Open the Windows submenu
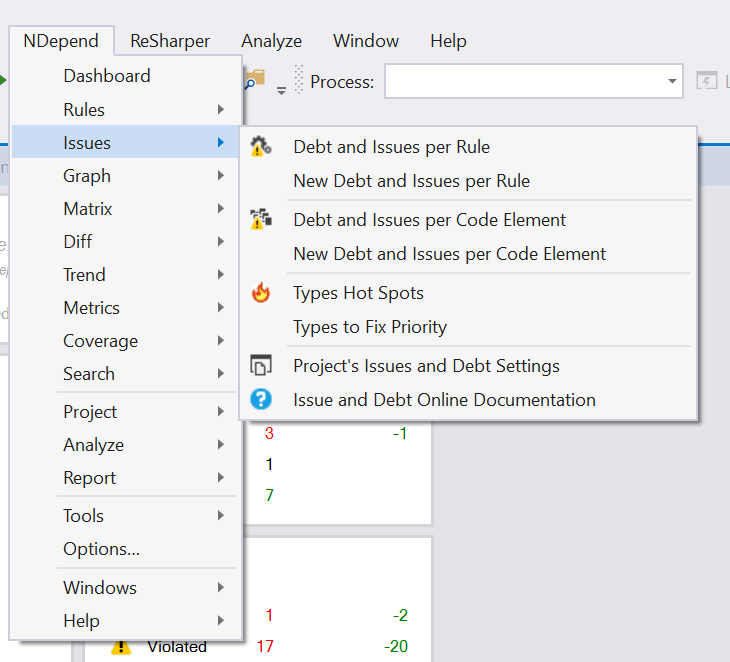This screenshot has height=662, width=730. 125,588
